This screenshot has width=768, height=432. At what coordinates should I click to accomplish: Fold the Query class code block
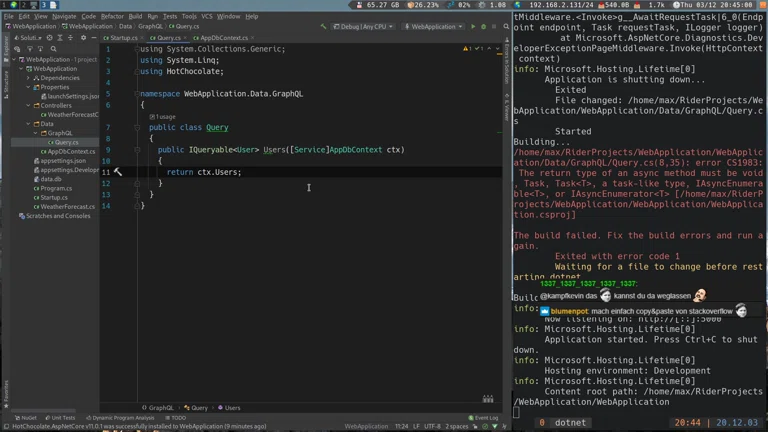[x=137, y=127]
